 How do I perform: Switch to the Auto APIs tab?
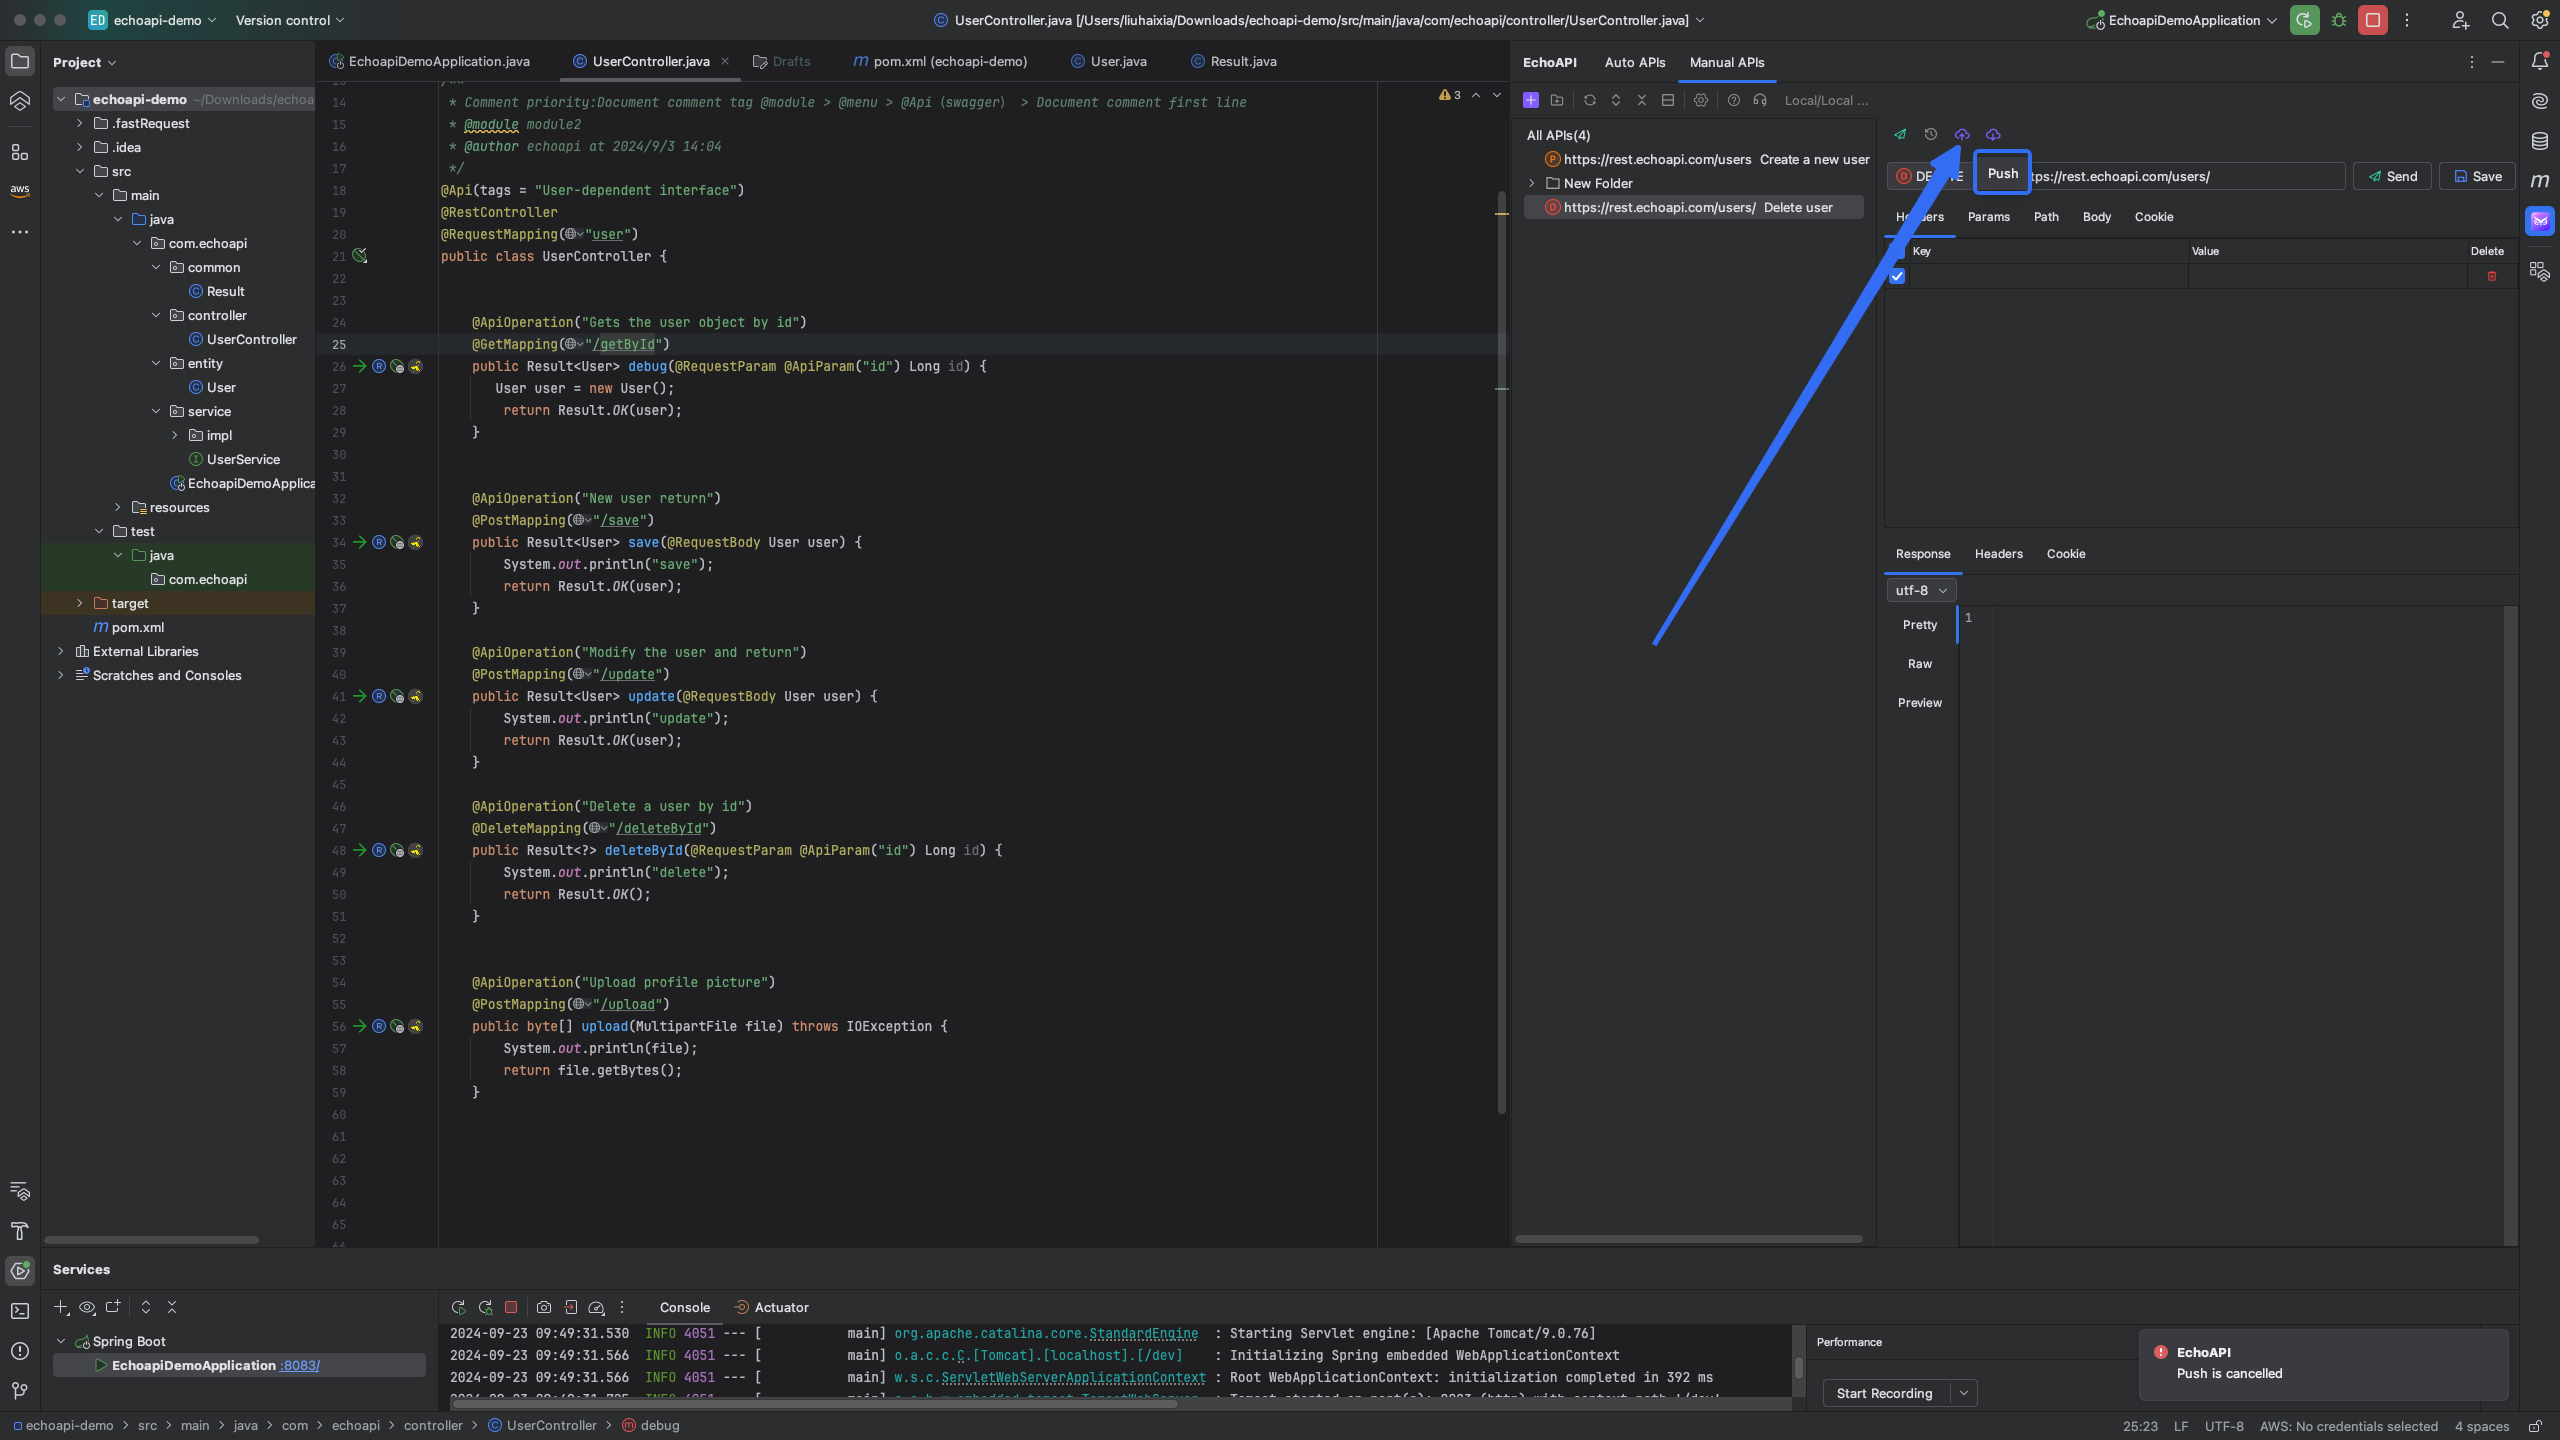(x=1635, y=62)
